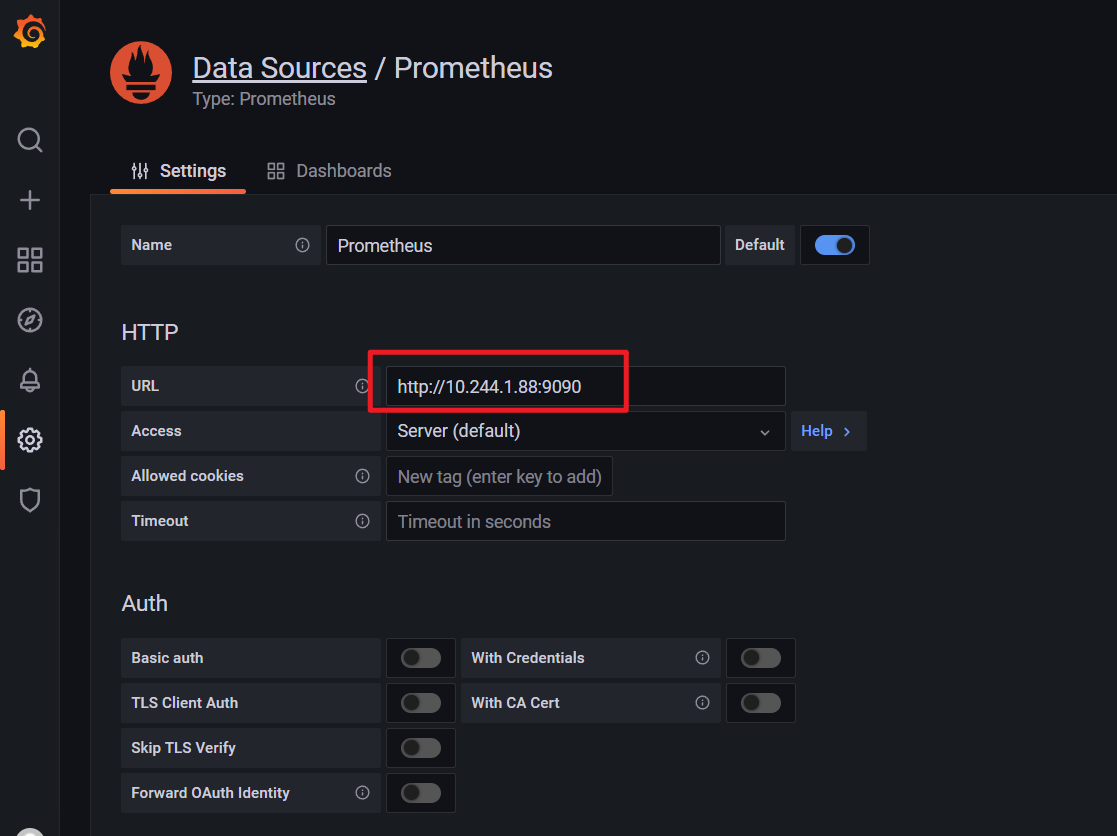Turn off the Default data source toggle

pyautogui.click(x=835, y=245)
